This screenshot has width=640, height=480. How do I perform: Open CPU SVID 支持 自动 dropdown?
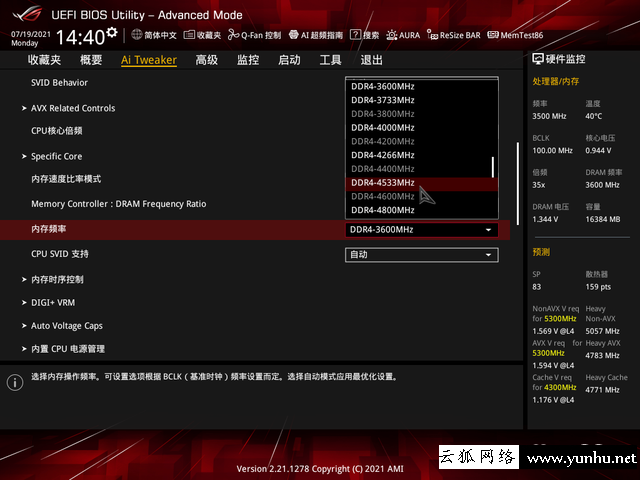(422, 255)
